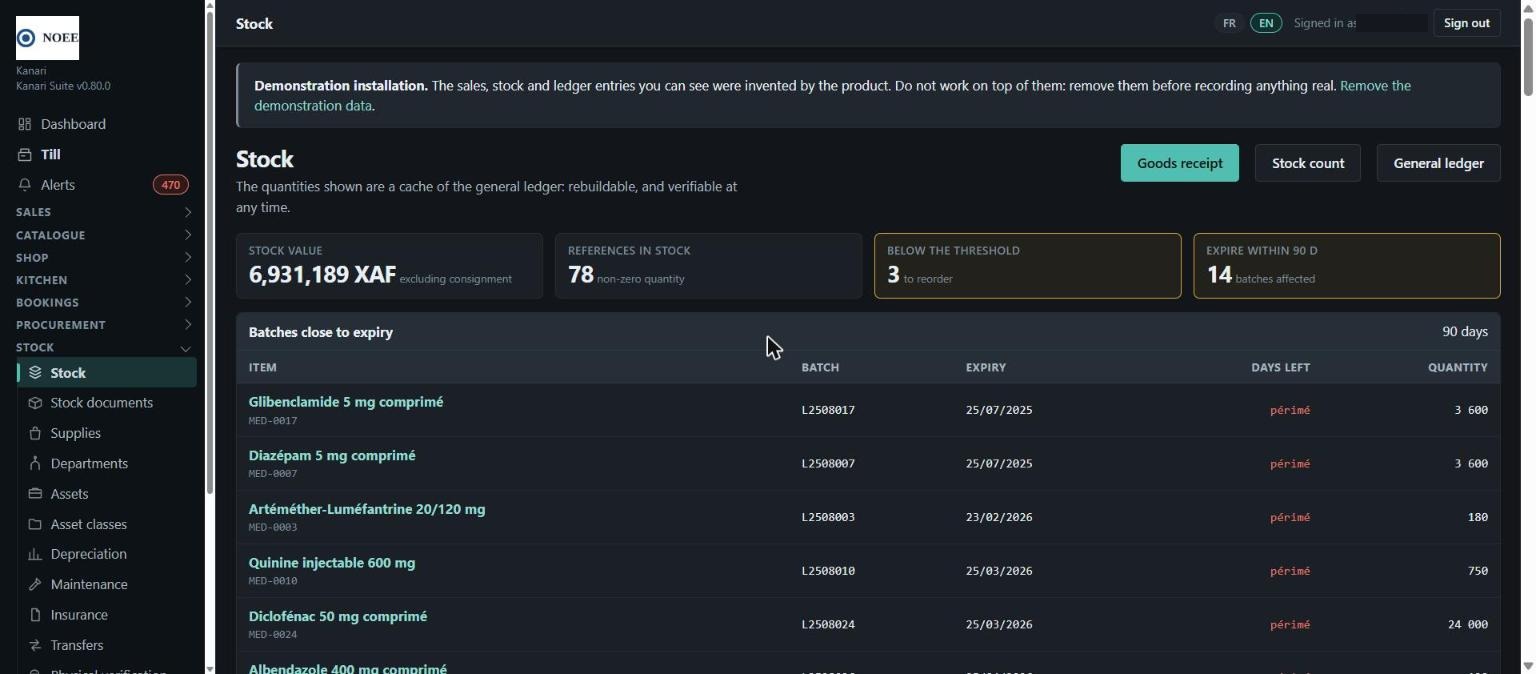Screen dimensions: 1536x674
Task: Click the 470 alerts count badge
Action: coord(171,185)
